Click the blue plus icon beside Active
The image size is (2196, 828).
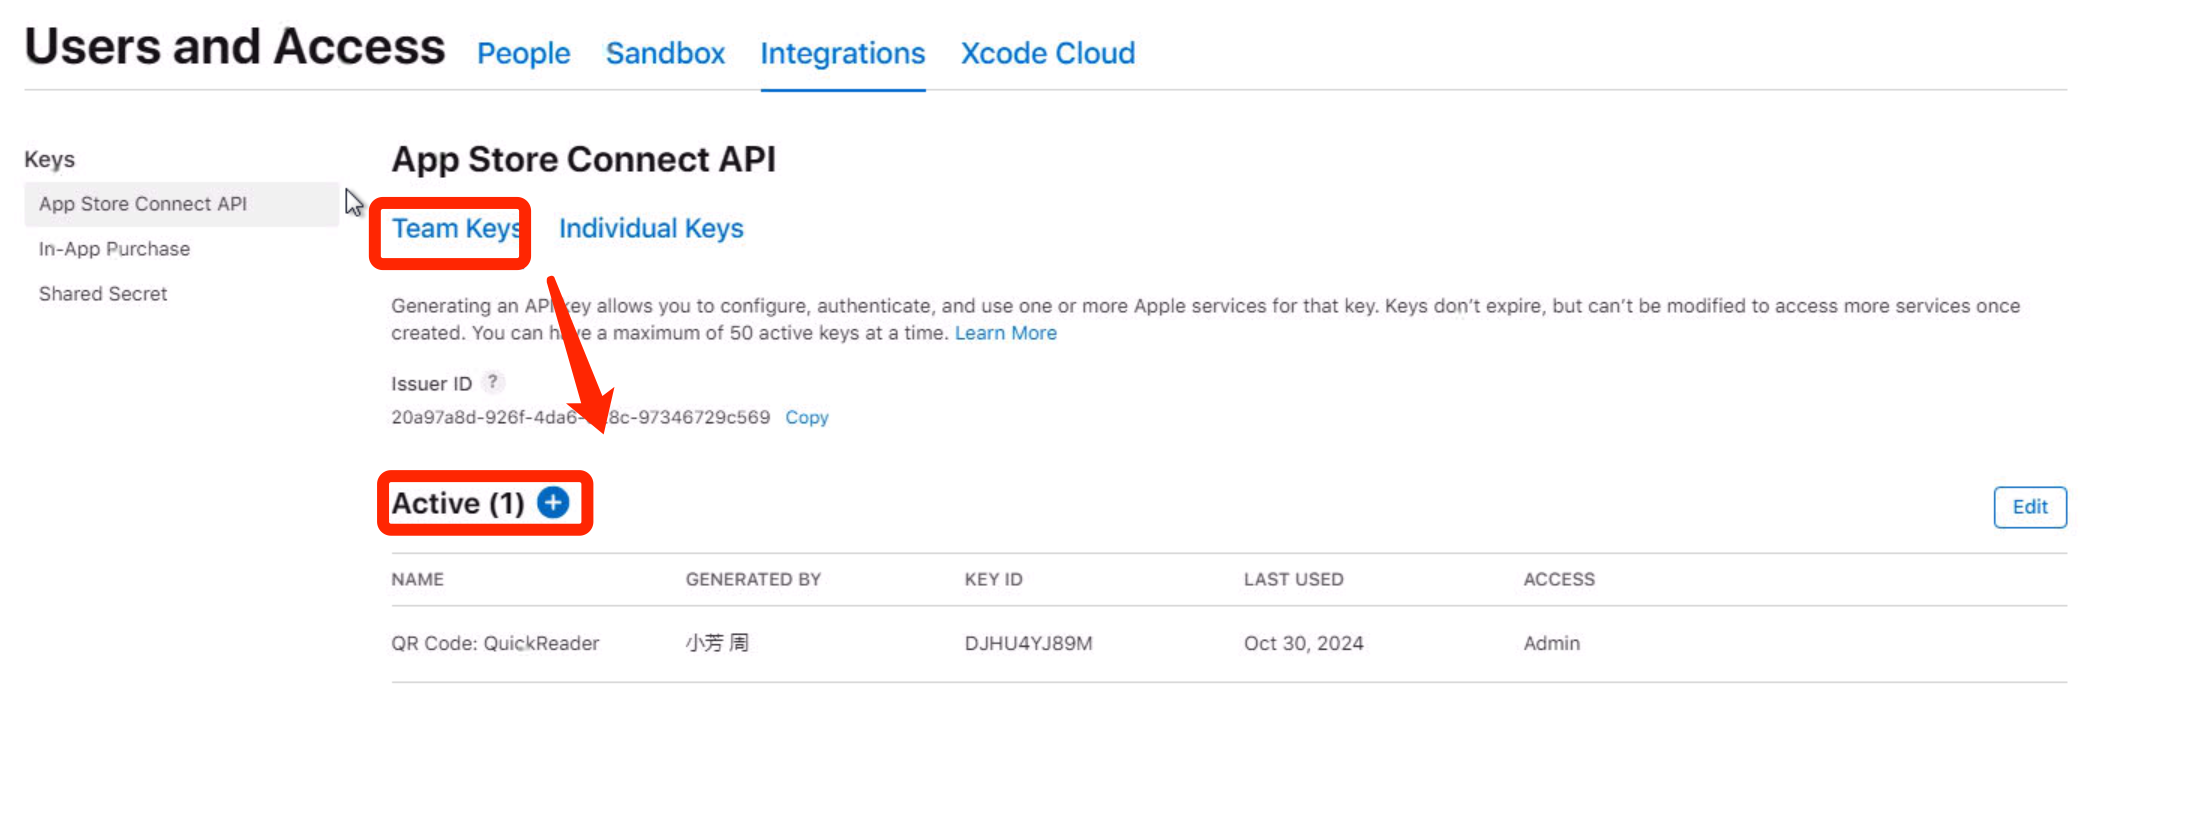(553, 502)
